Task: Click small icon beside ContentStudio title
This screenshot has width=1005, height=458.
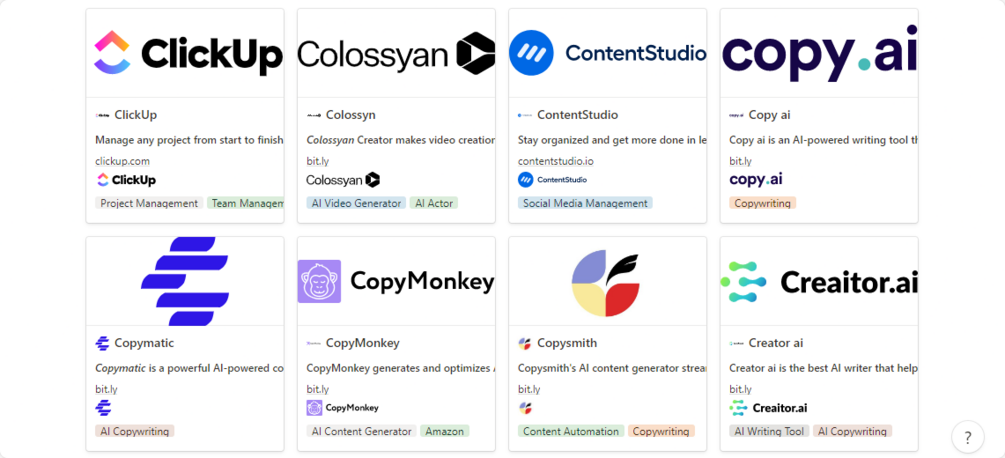Action: [x=525, y=115]
